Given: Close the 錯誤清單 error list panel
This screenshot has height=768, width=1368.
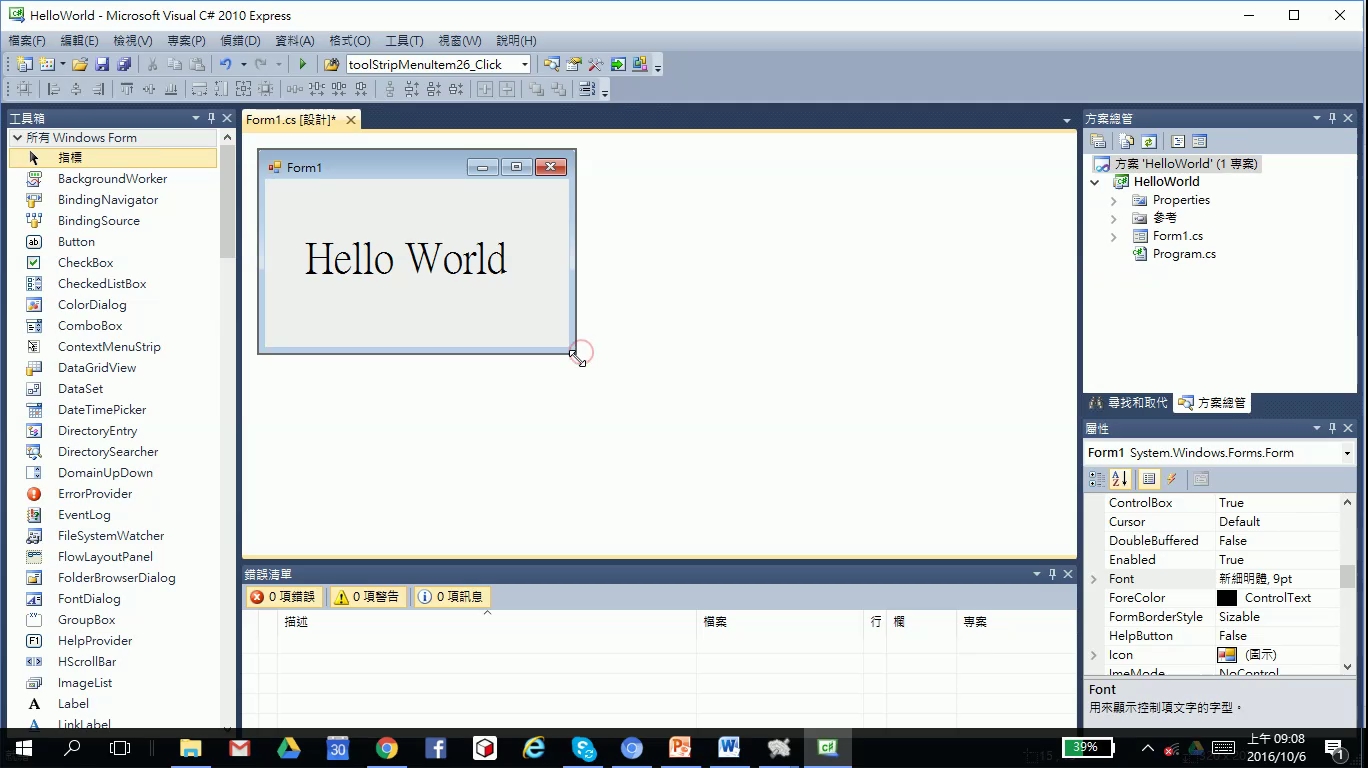Looking at the screenshot, I should tap(1068, 574).
